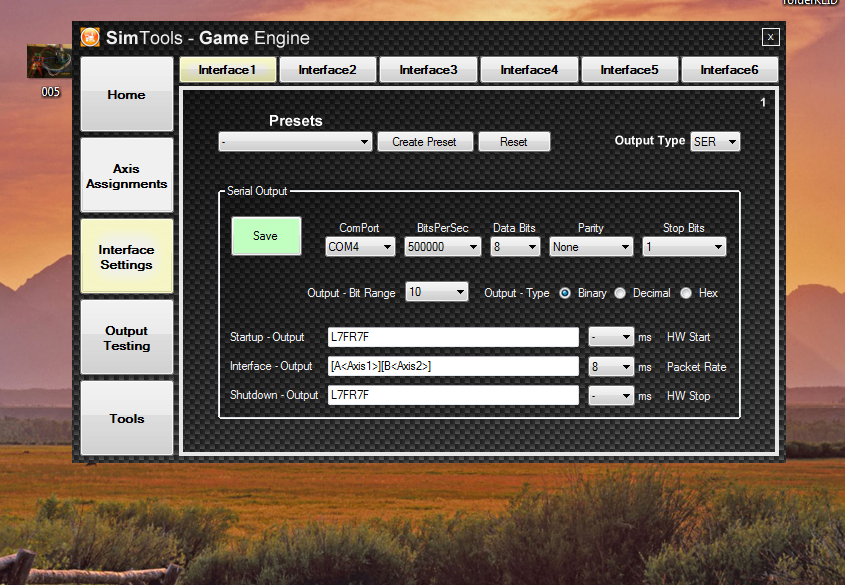Open the Stop Bits dropdown
Screen dimensions: 845x585
pyautogui.click(x=684, y=247)
